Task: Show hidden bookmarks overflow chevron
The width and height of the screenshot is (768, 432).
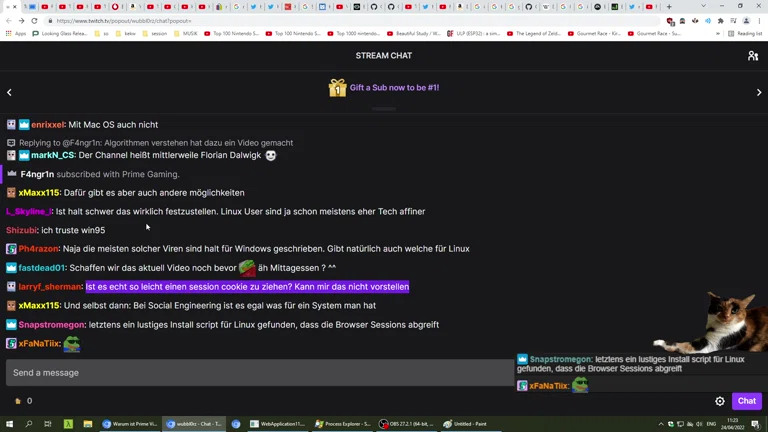Action: [718, 34]
